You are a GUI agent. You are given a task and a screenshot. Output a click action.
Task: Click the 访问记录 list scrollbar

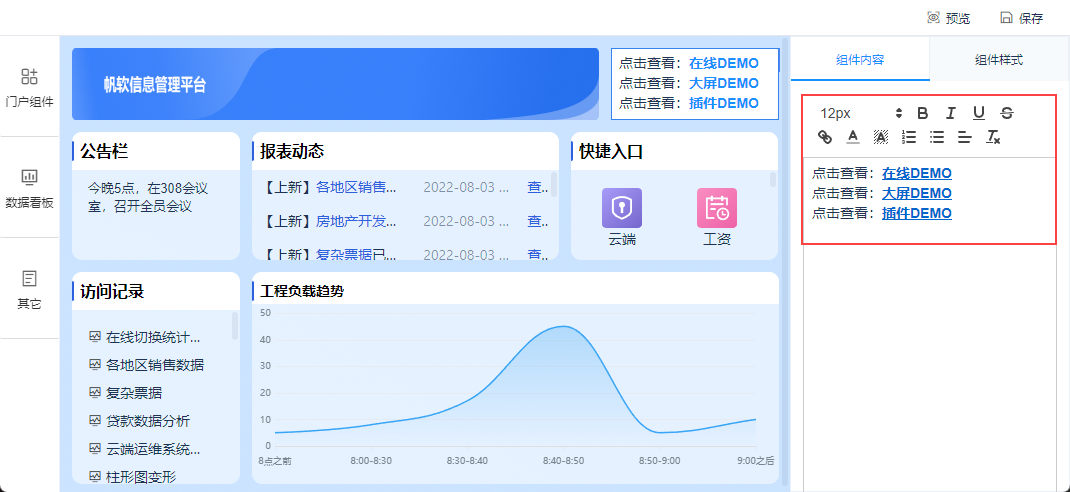click(x=235, y=325)
